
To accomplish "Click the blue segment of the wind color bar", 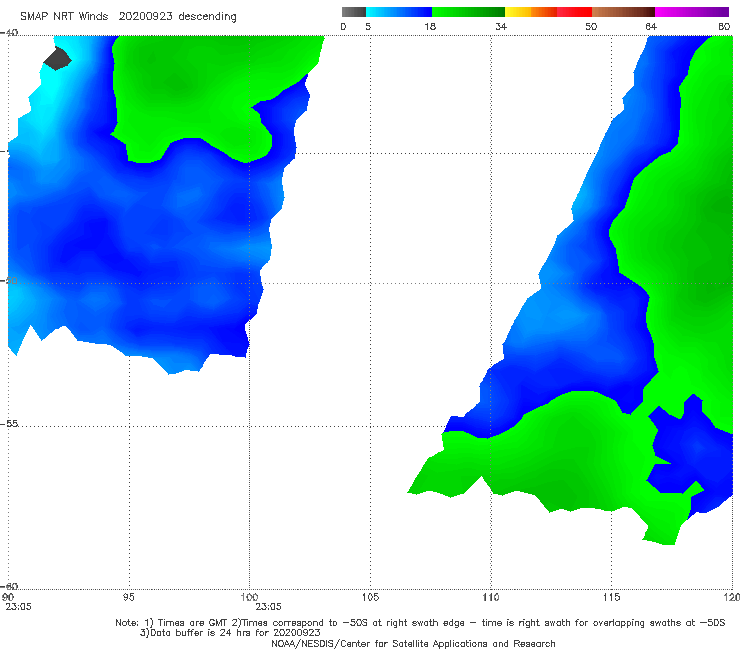I will tap(399, 12).
